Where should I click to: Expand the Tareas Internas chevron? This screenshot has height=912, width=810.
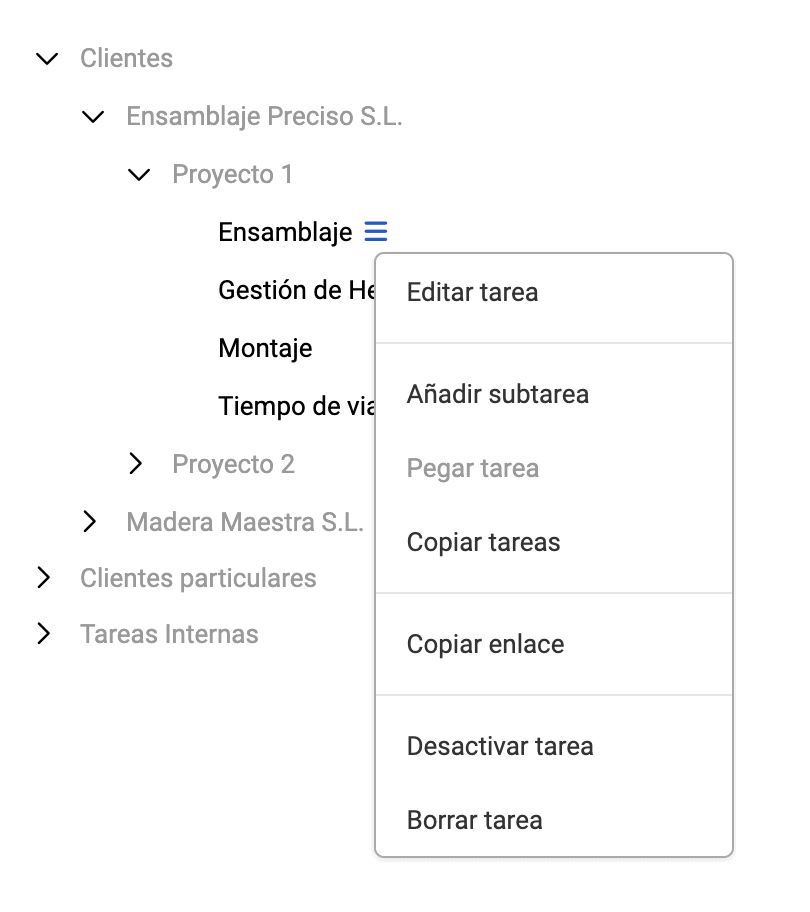click(x=44, y=634)
